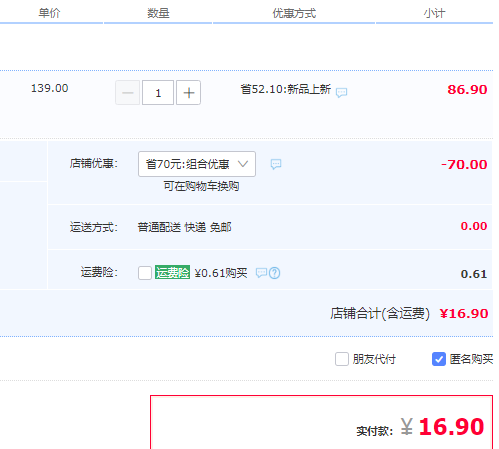Uncheck the 匿名购买 checkbox
499x449 pixels.
(439, 359)
